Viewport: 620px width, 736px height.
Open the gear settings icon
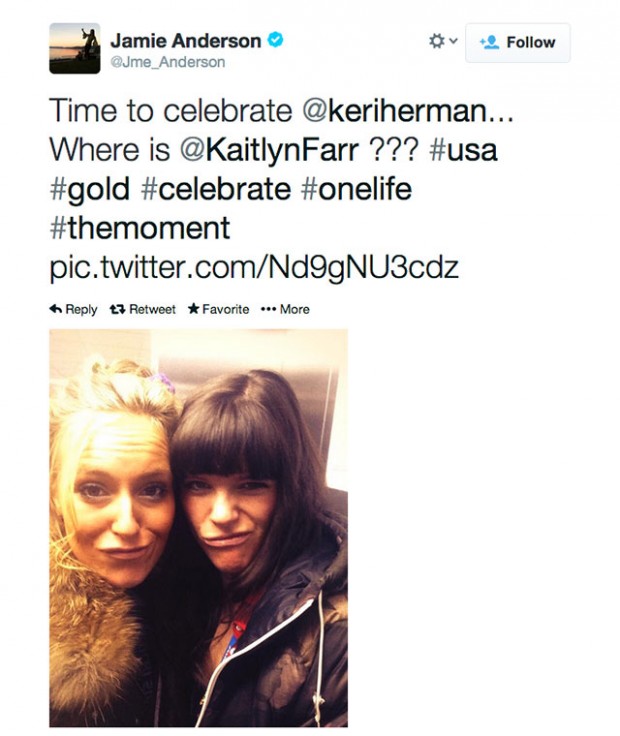tap(436, 41)
